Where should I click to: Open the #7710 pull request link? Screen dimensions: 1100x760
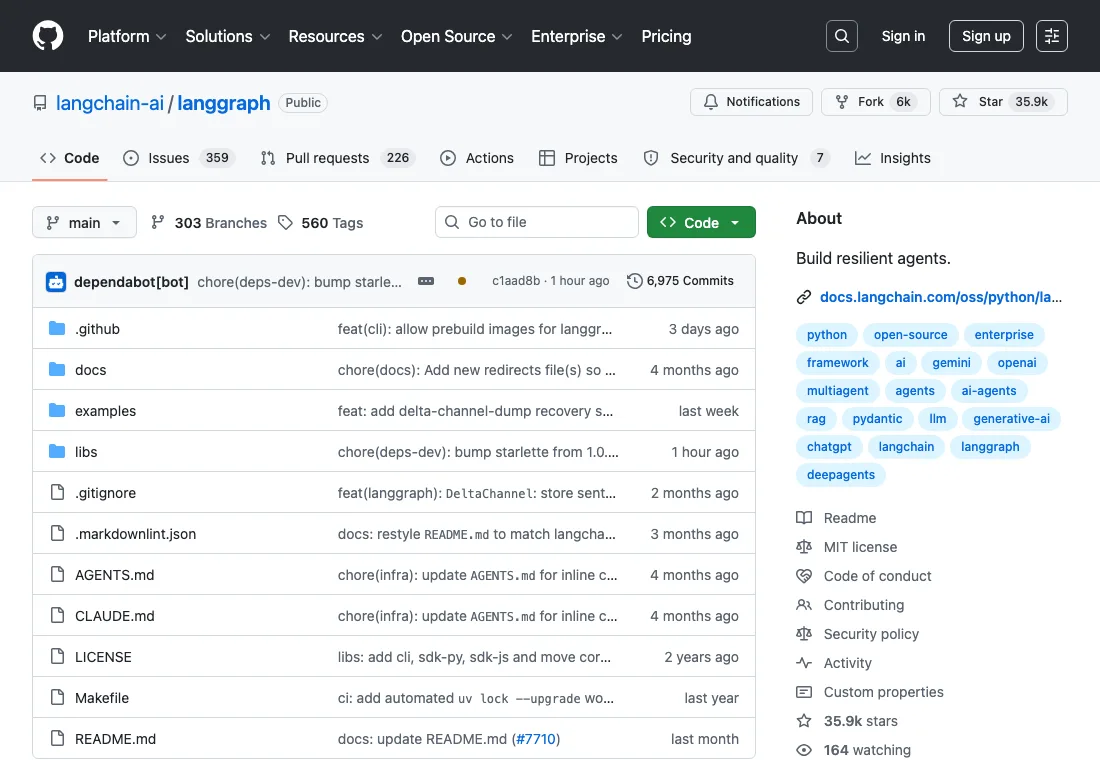535,739
